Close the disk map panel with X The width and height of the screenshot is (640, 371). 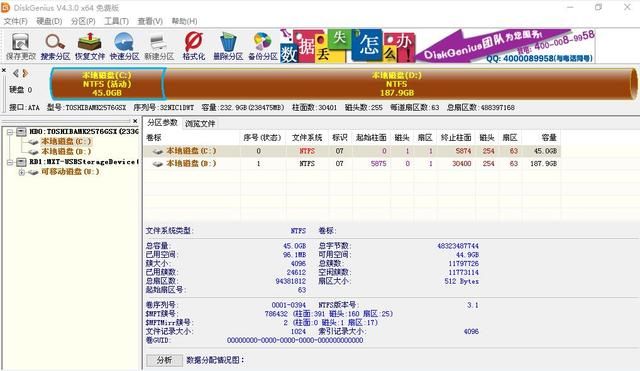(x=4, y=70)
